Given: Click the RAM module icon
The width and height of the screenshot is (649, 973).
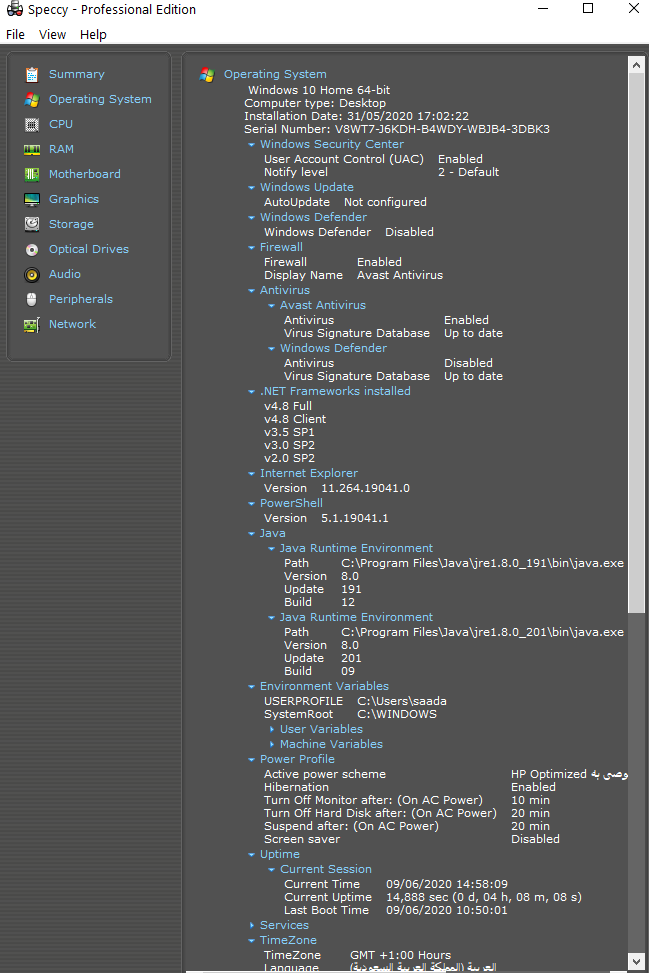Looking at the screenshot, I should (x=32, y=149).
